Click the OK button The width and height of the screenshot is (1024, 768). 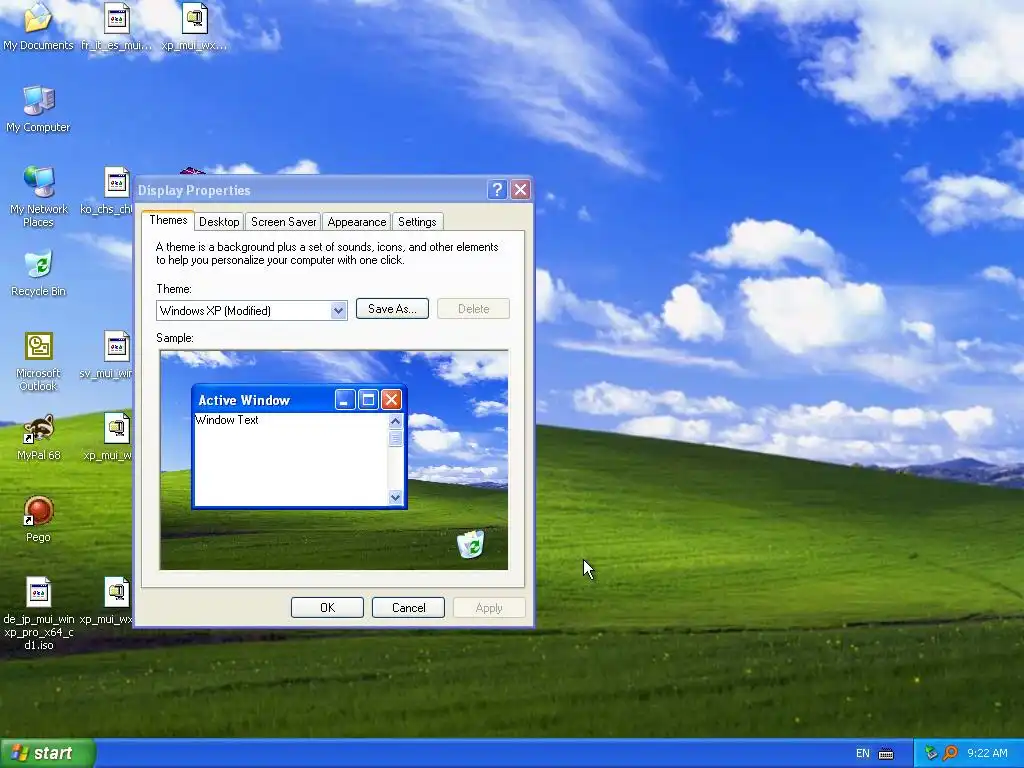[327, 607]
